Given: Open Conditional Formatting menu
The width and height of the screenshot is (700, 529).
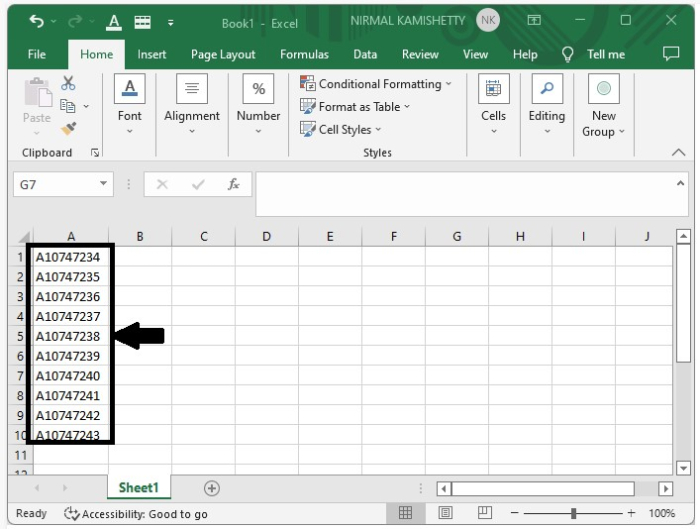Looking at the screenshot, I should [376, 84].
